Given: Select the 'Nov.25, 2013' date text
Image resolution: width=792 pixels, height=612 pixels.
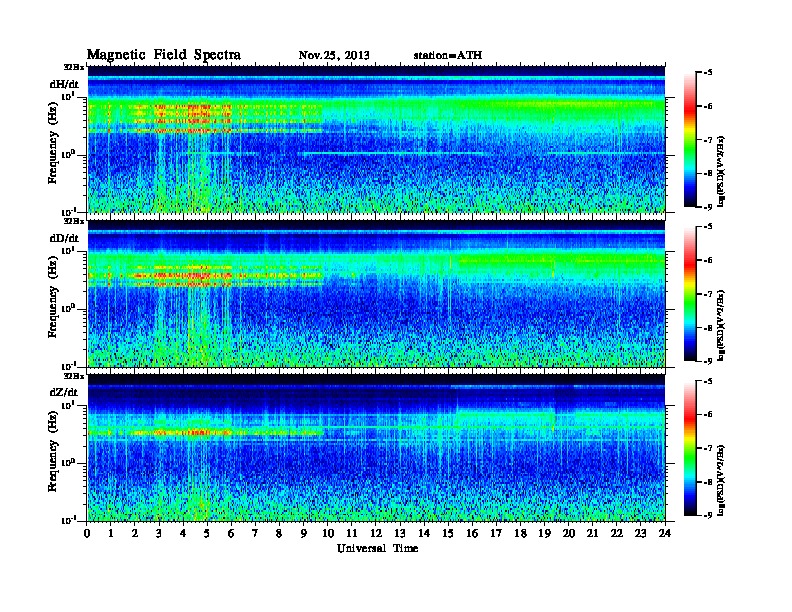Looking at the screenshot, I should click(334, 56).
